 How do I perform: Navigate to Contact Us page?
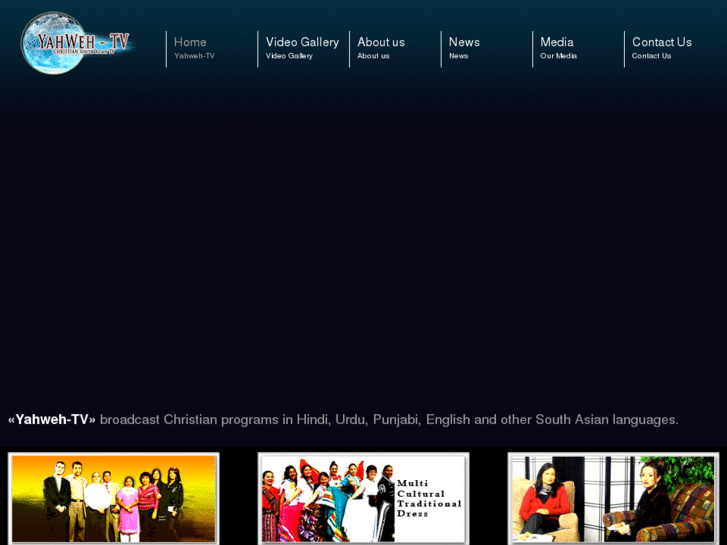coord(662,48)
